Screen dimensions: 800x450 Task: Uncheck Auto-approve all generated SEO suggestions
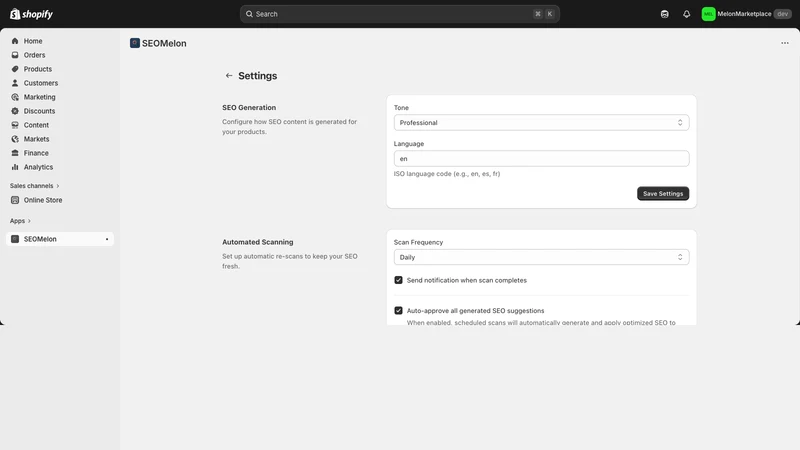coord(398,311)
